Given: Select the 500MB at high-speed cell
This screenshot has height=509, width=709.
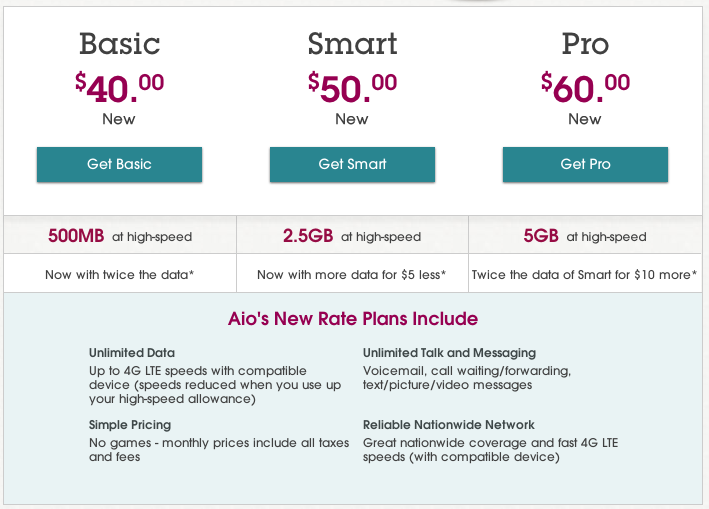Looking at the screenshot, I should [x=120, y=237].
